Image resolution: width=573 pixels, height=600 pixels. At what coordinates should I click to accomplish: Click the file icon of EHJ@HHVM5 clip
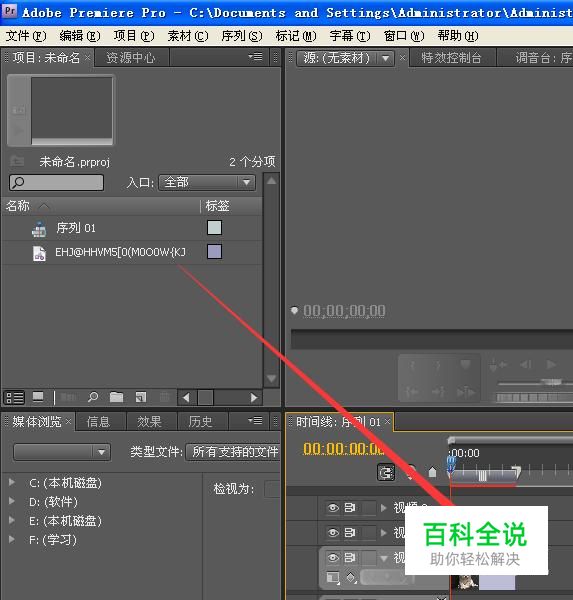(39, 253)
